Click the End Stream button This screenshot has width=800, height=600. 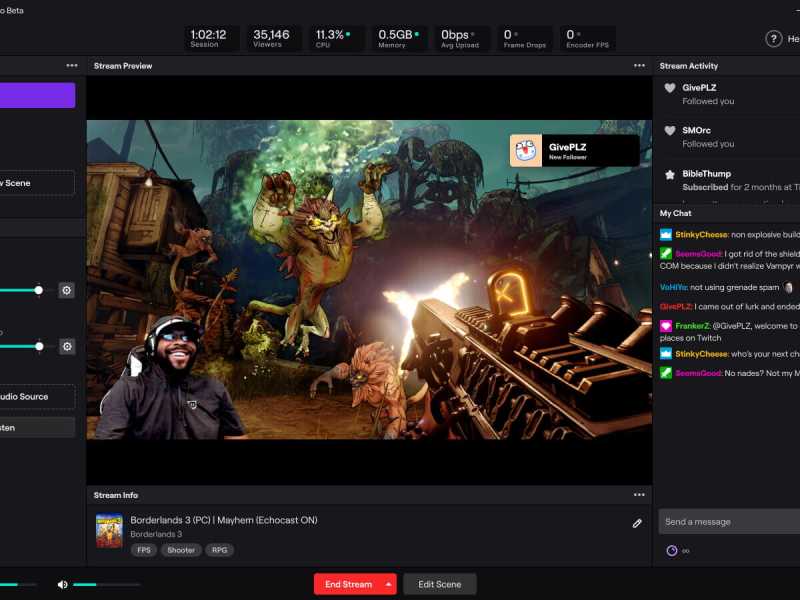(348, 584)
